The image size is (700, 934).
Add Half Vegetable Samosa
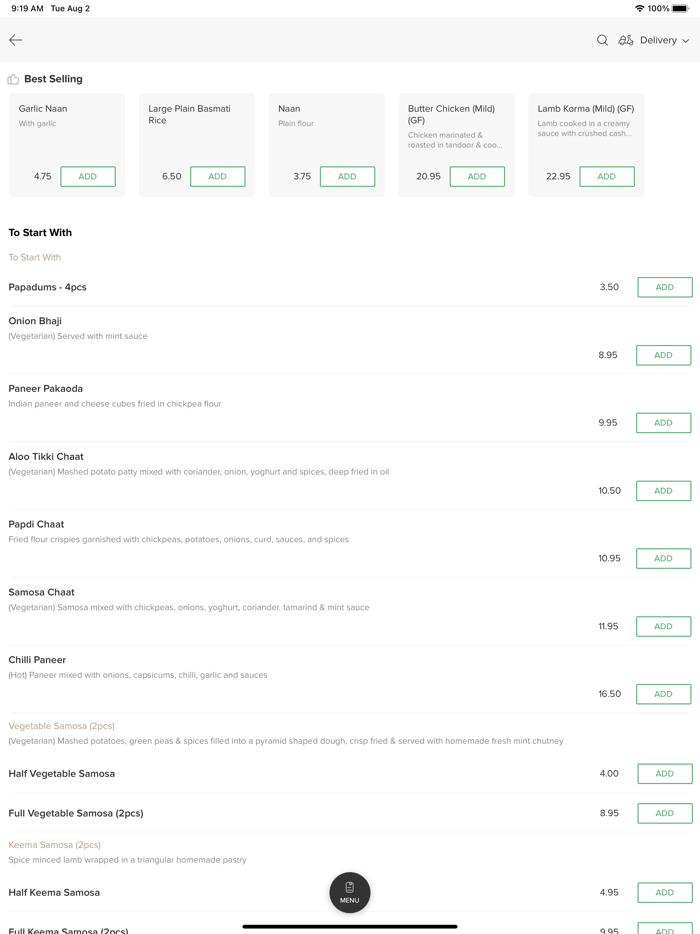[664, 774]
